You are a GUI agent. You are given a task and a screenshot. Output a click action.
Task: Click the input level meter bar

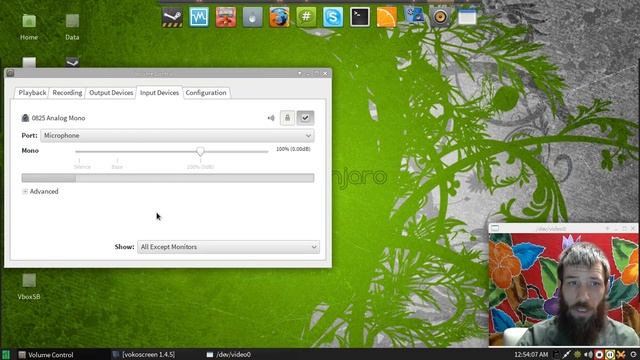[168, 178]
